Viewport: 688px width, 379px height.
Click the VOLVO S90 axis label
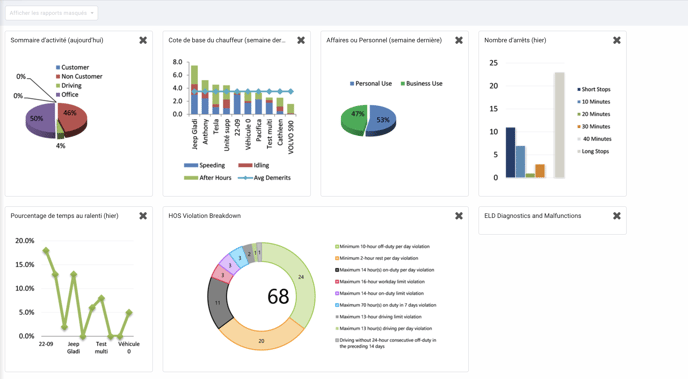pyautogui.click(x=291, y=137)
